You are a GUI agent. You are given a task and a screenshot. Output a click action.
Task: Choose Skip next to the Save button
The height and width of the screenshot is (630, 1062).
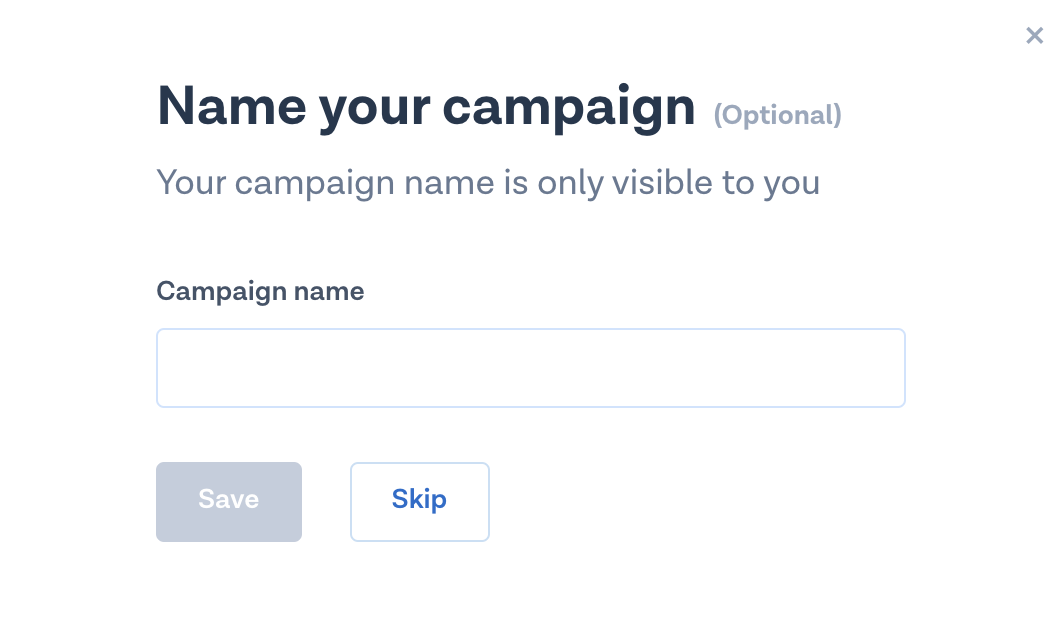click(x=419, y=501)
